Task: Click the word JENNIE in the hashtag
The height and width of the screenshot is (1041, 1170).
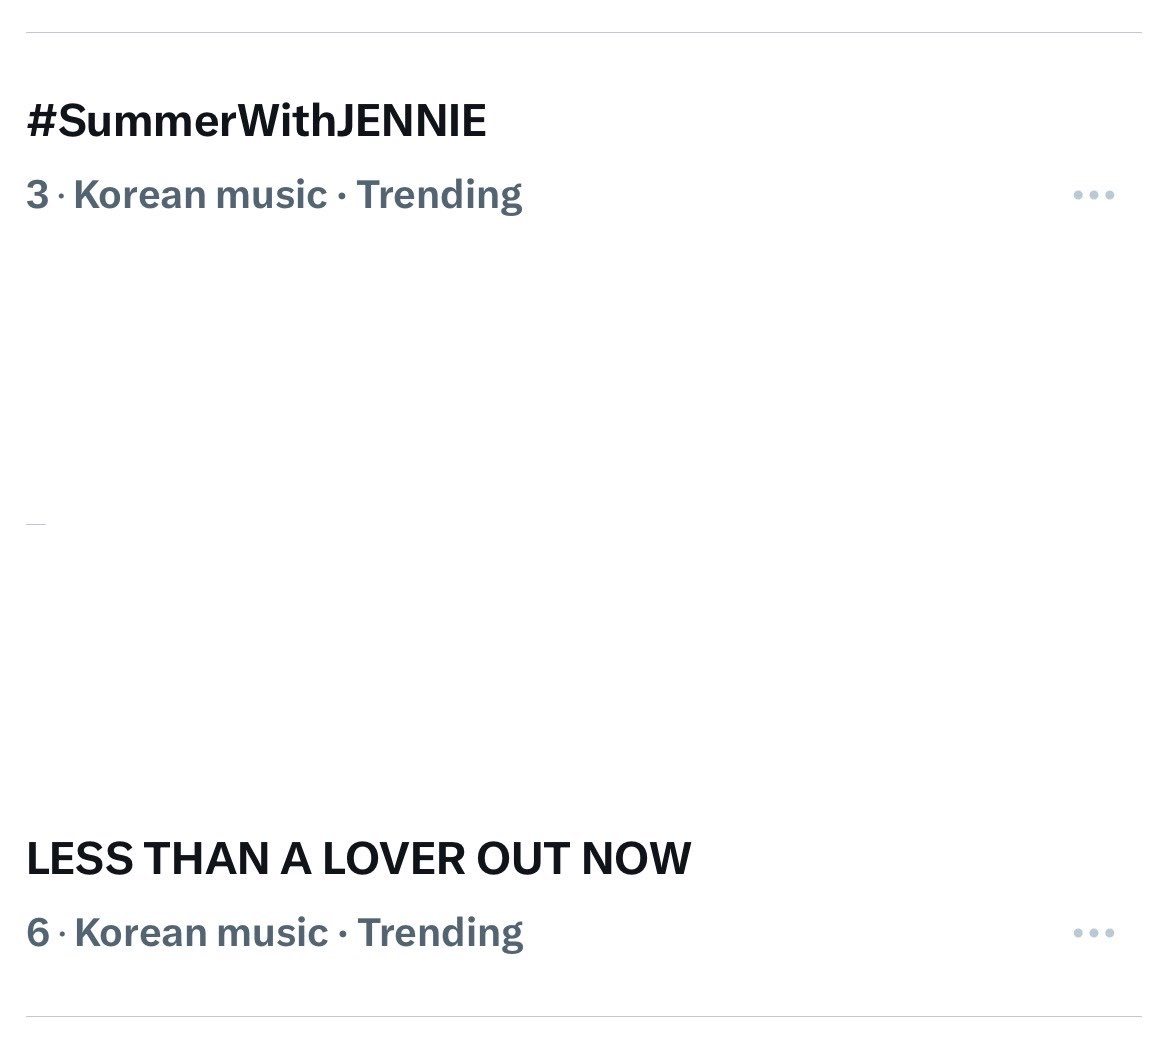Action: (411, 121)
